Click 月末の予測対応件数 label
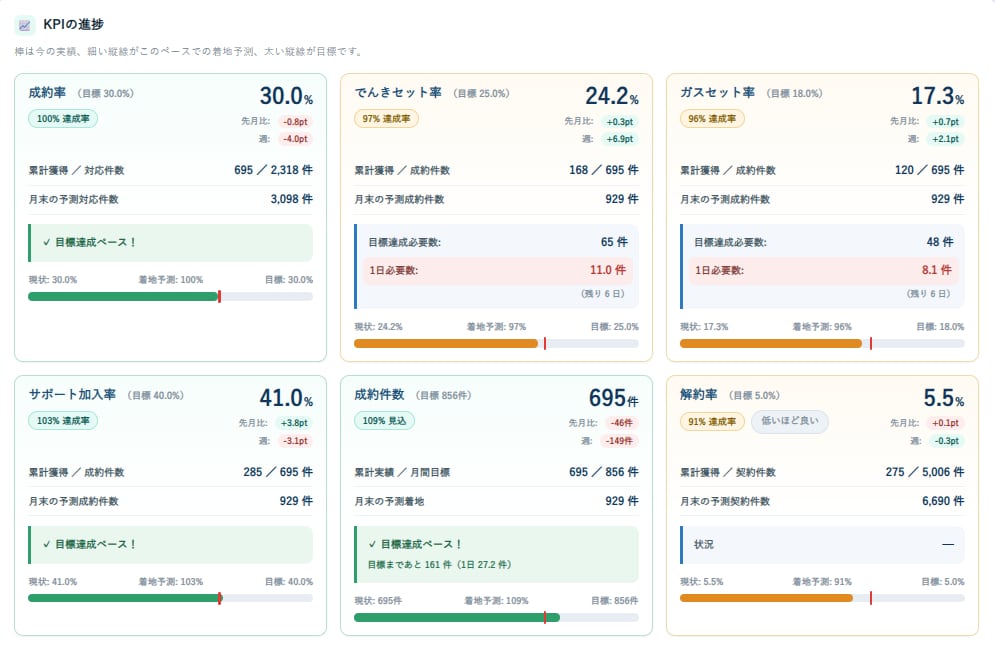The image size is (995, 647). 74,200
